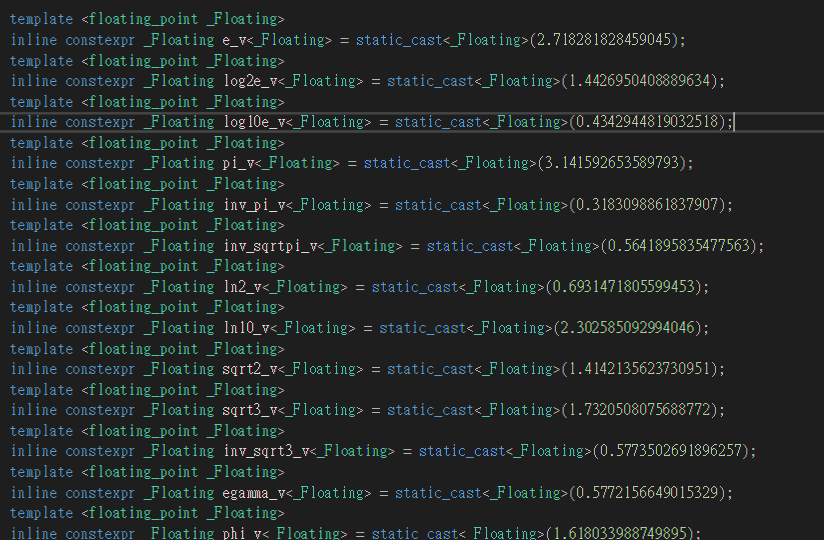Click static_cast on the egamma_v line

(439, 492)
